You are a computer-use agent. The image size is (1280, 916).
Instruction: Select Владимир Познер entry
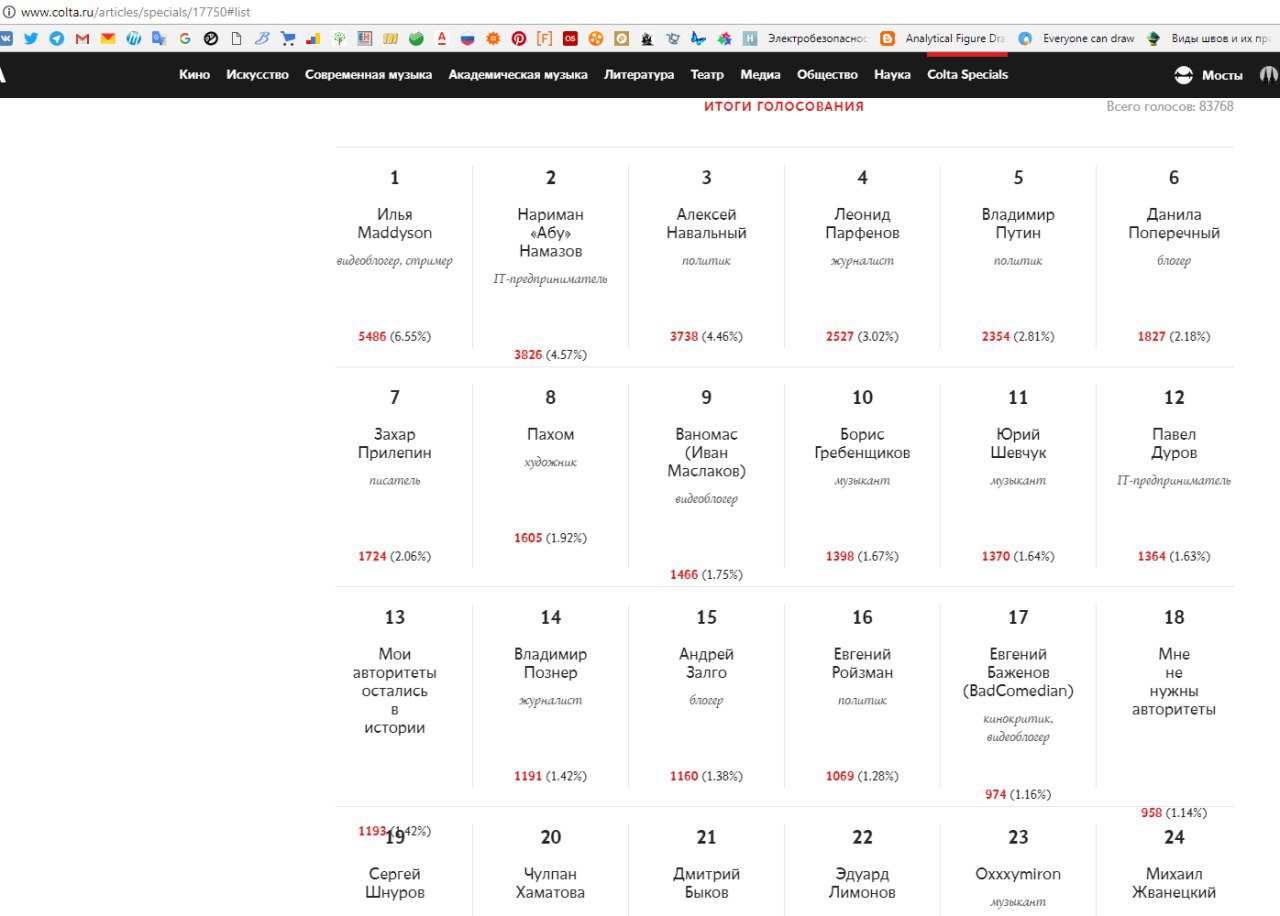tap(550, 664)
